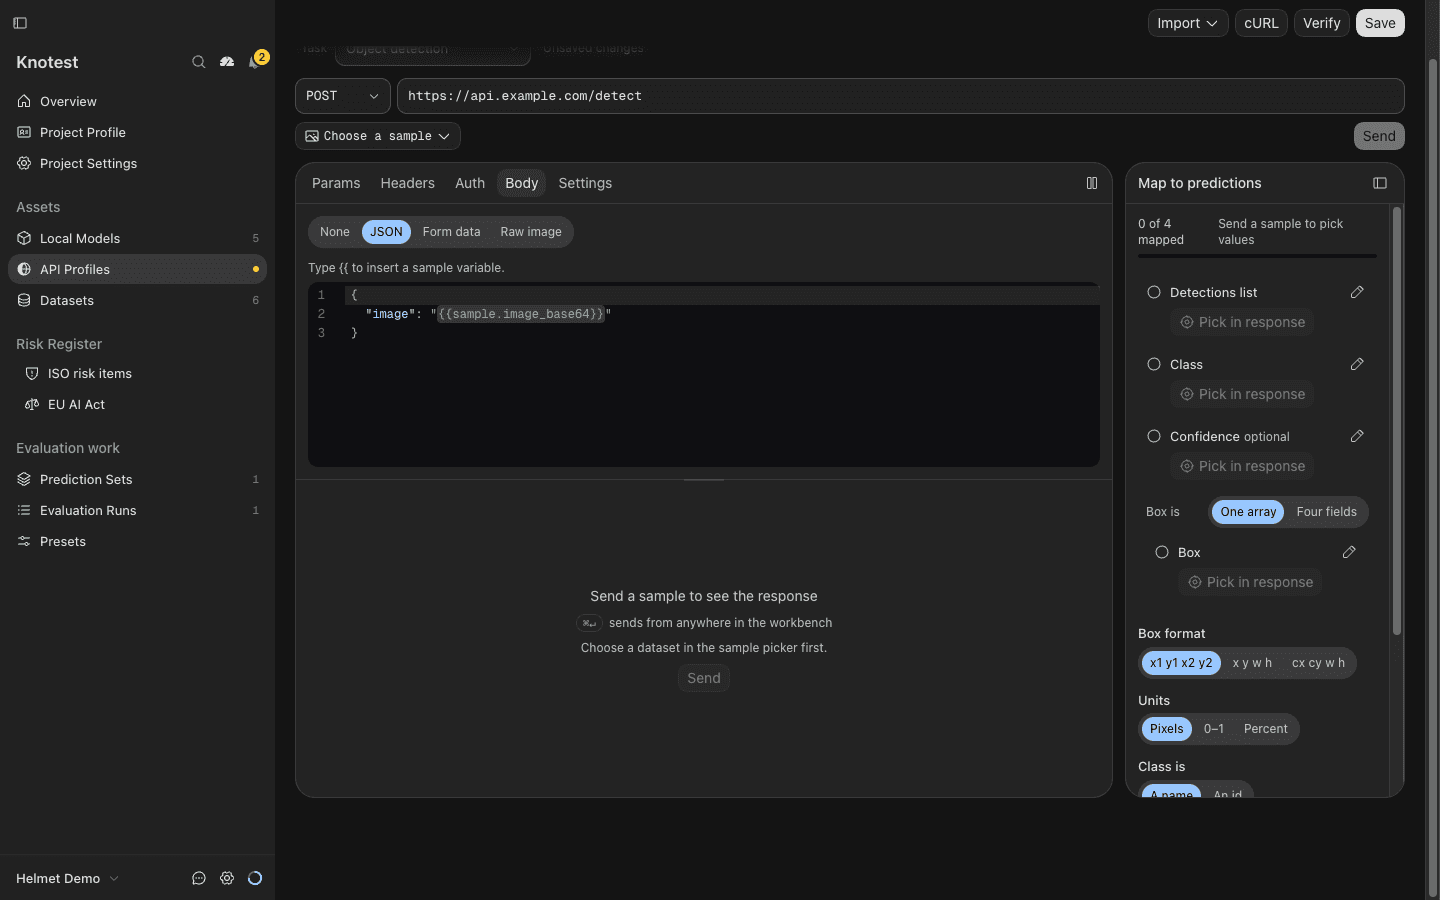
Task: Open the feedback chat icon
Action: click(x=199, y=878)
